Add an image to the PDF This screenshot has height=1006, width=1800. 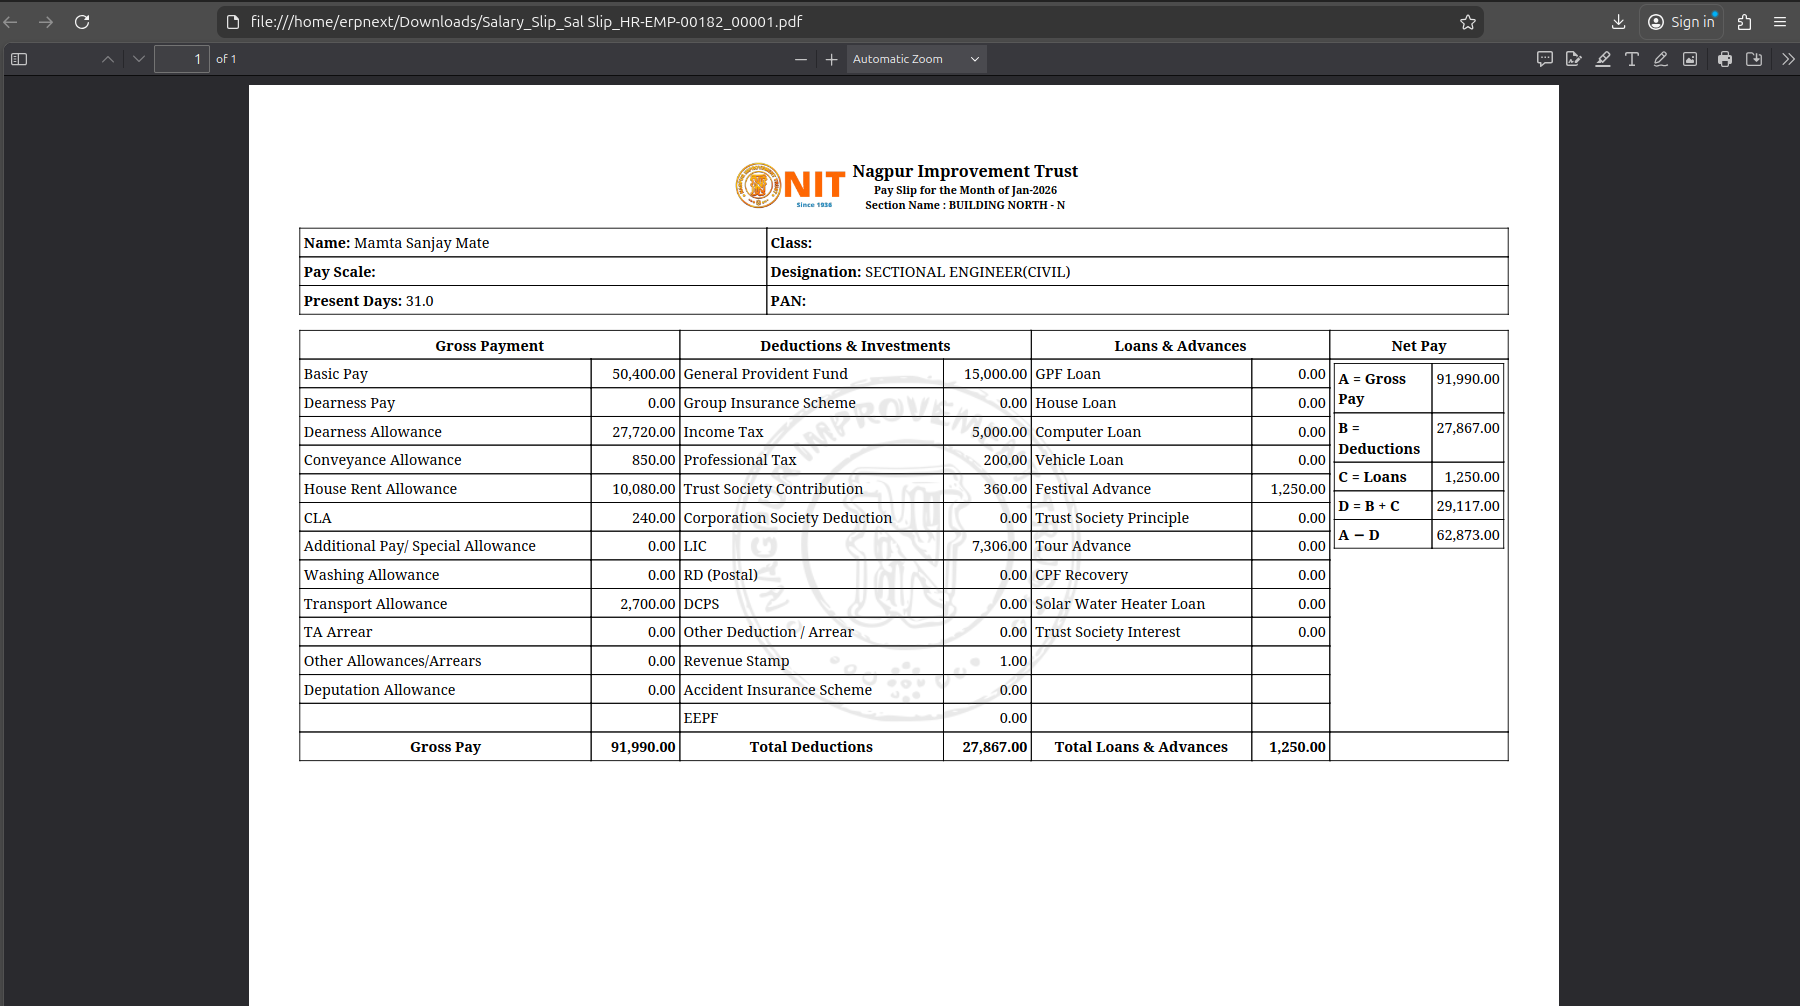click(1690, 59)
